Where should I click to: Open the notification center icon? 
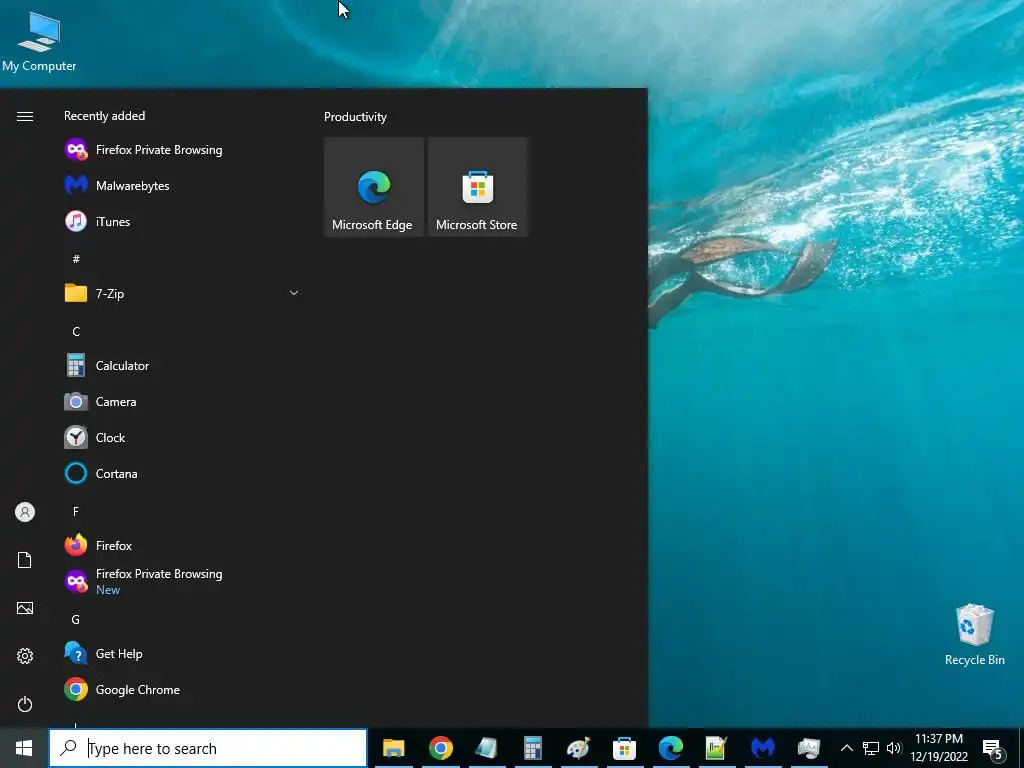(x=993, y=749)
